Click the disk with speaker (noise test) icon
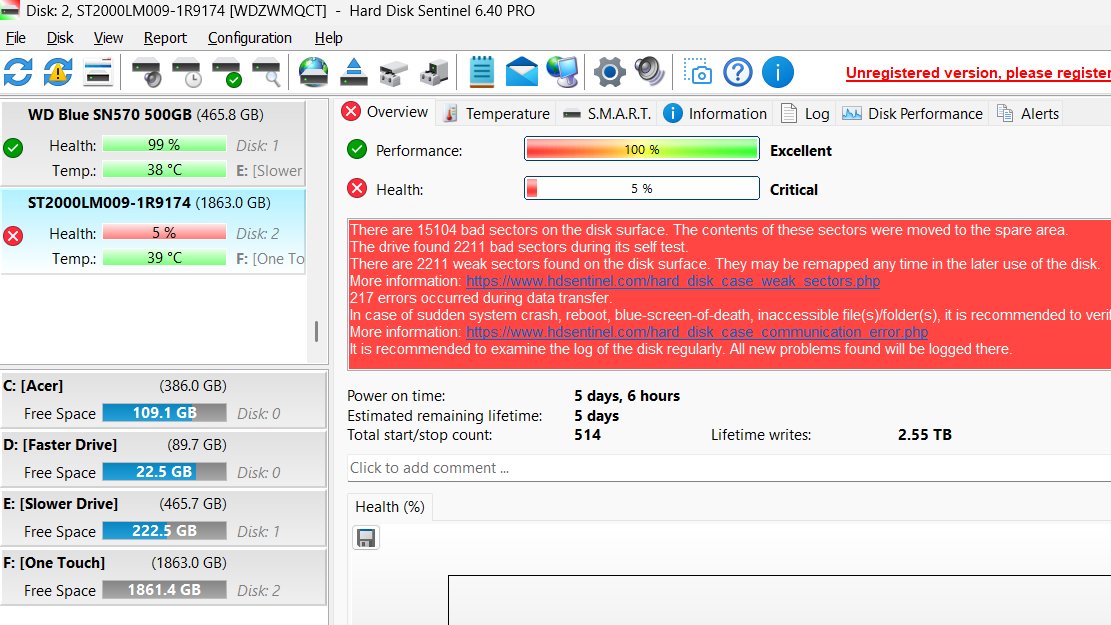This screenshot has width=1111, height=625. pyautogui.click(x=147, y=72)
